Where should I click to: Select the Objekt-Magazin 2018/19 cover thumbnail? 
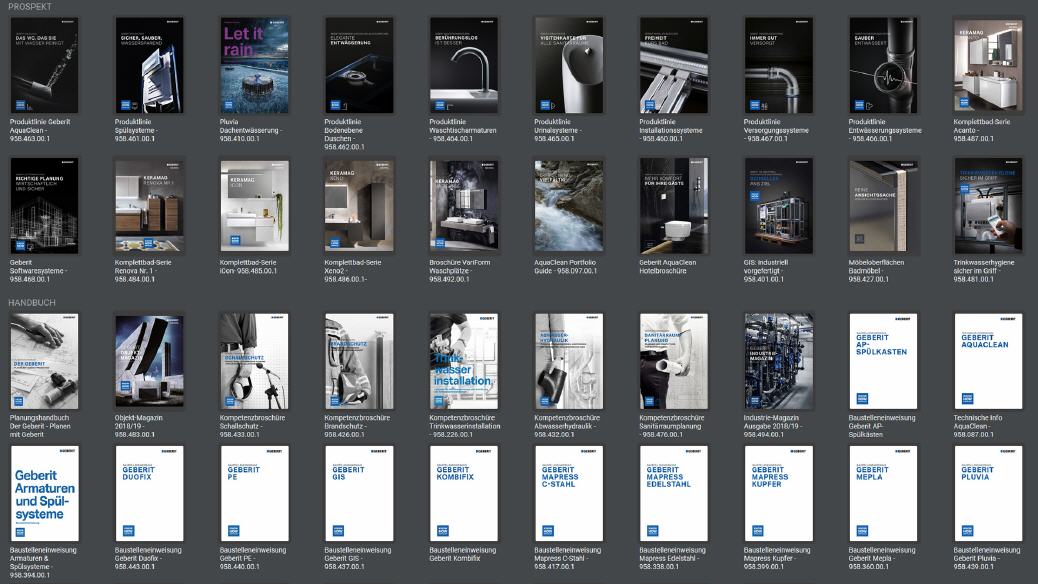tap(149, 362)
